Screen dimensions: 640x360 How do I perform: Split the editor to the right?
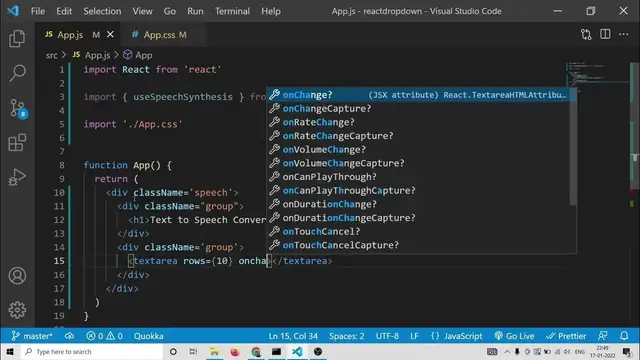pos(605,34)
